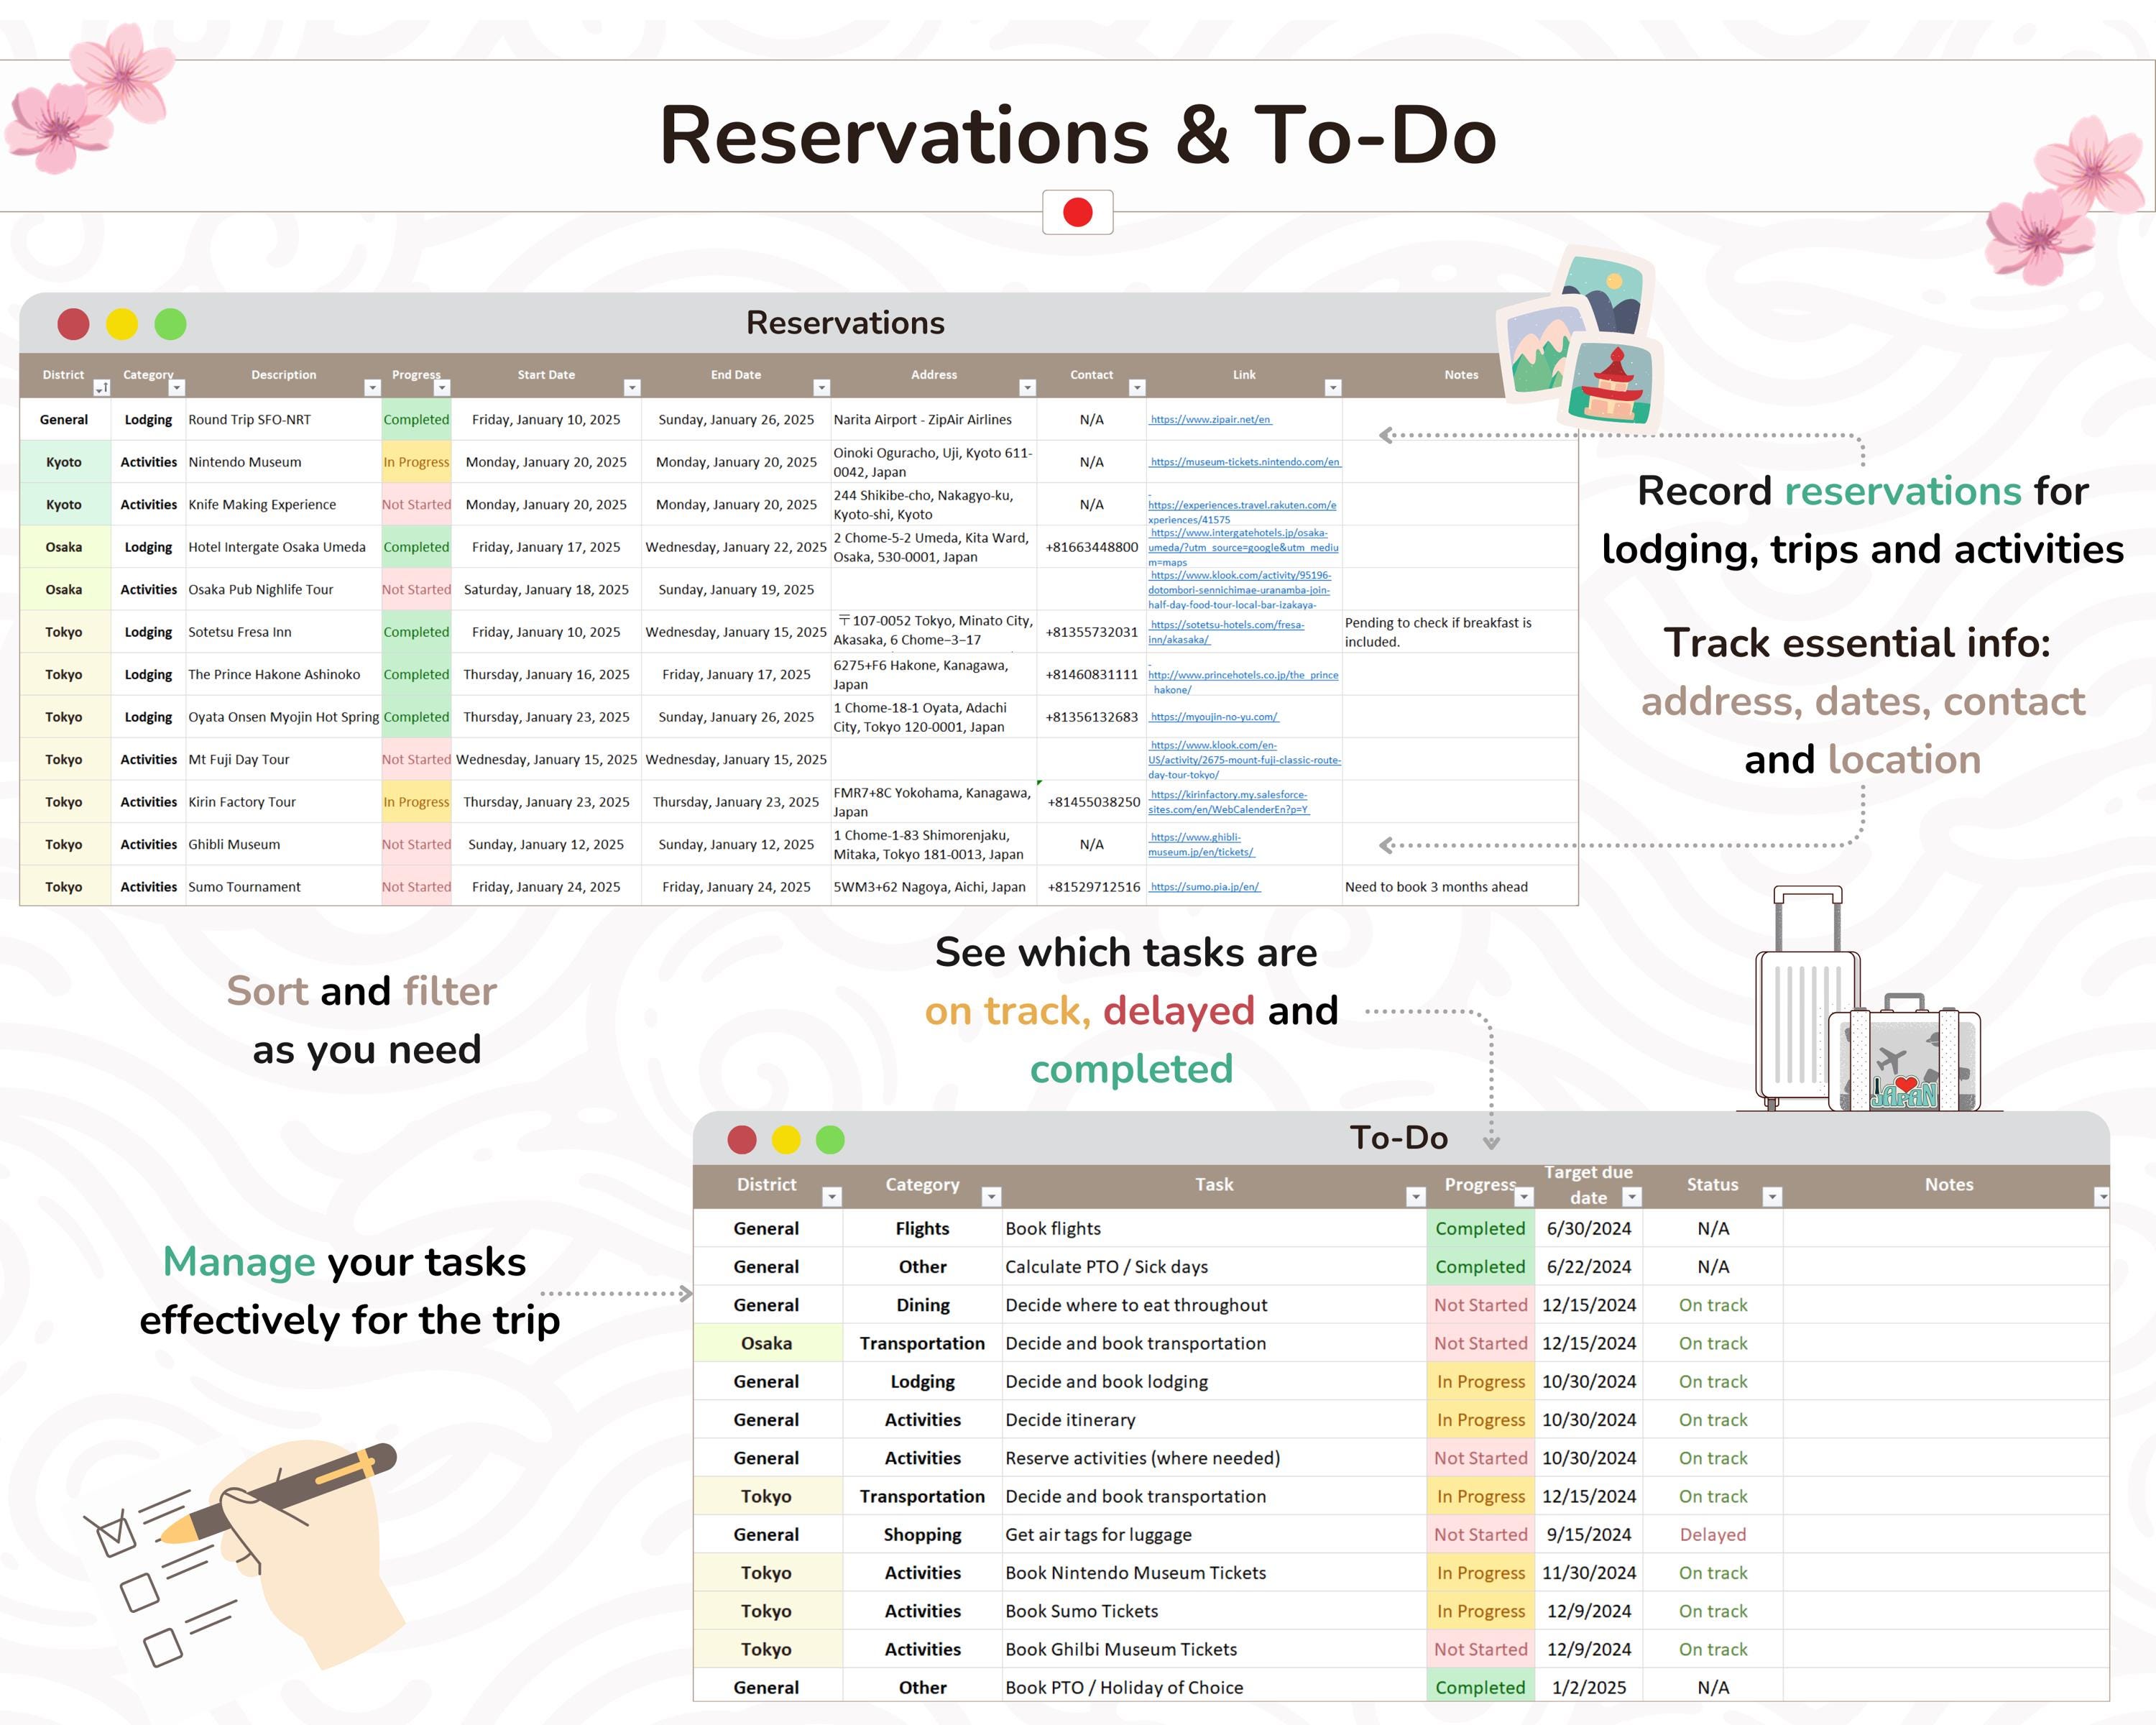Click the yellow minimize circle on Reservations window

click(121, 324)
